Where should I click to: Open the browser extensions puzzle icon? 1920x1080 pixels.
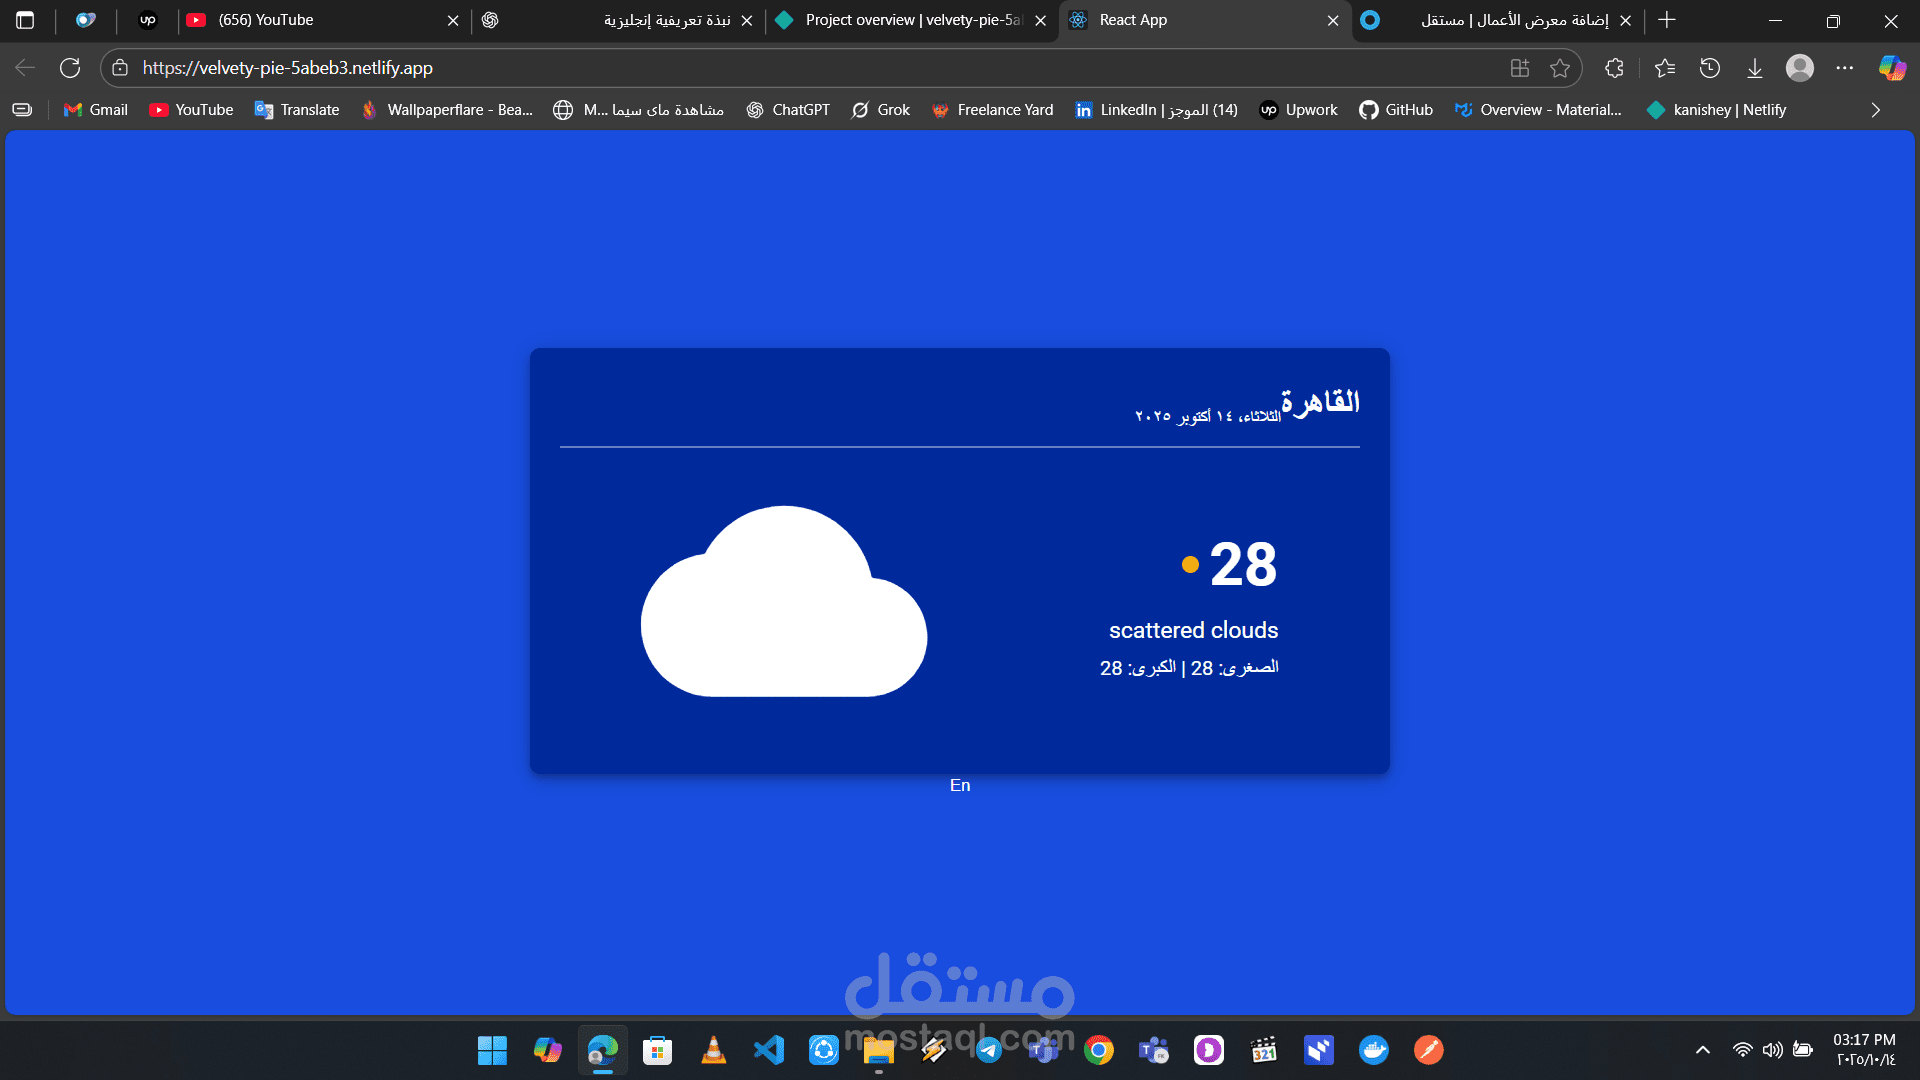pyautogui.click(x=1614, y=68)
